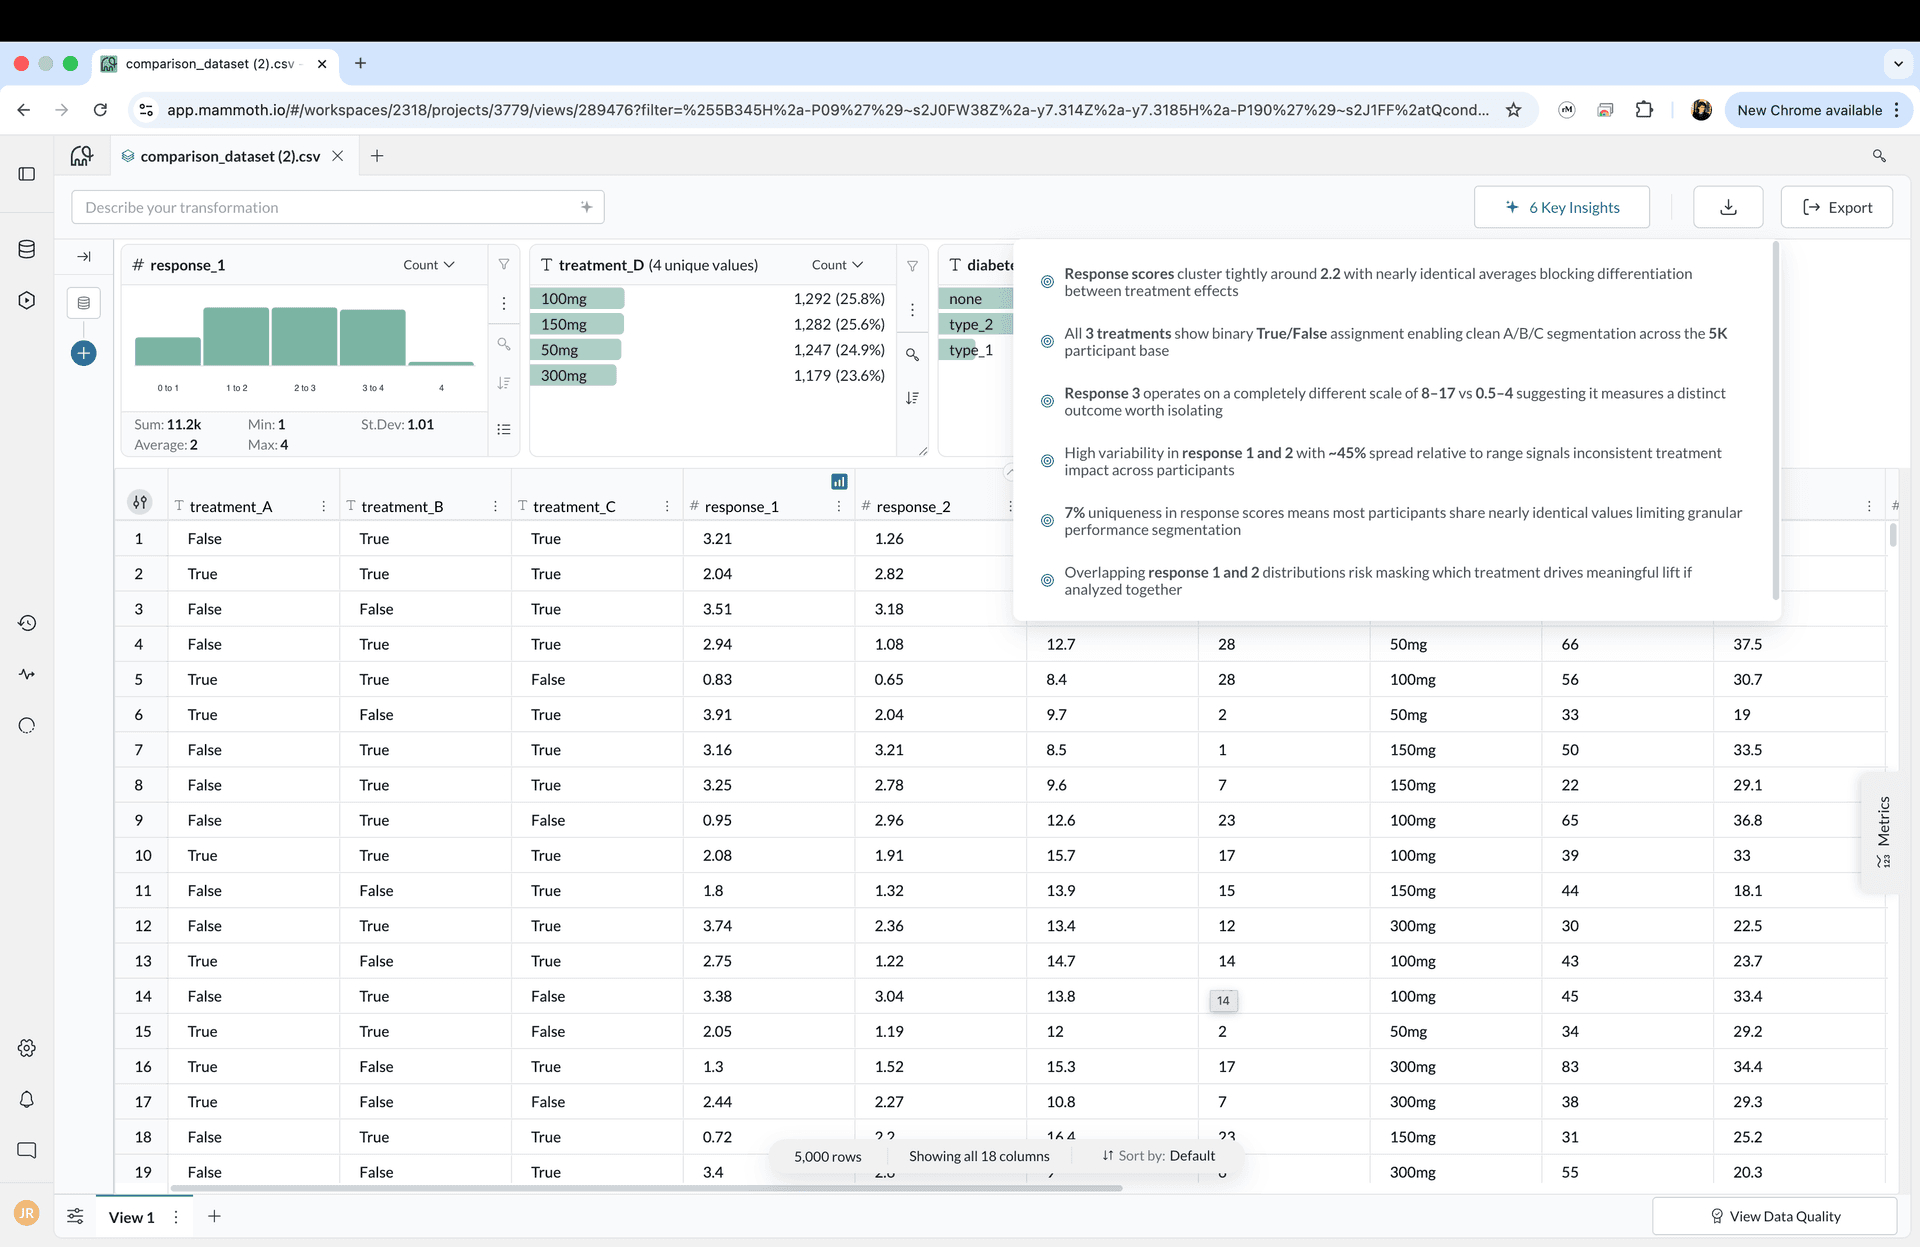This screenshot has width=1920, height=1247.
Task: Toggle the column explorer collapse arrow
Action: pos(84,257)
